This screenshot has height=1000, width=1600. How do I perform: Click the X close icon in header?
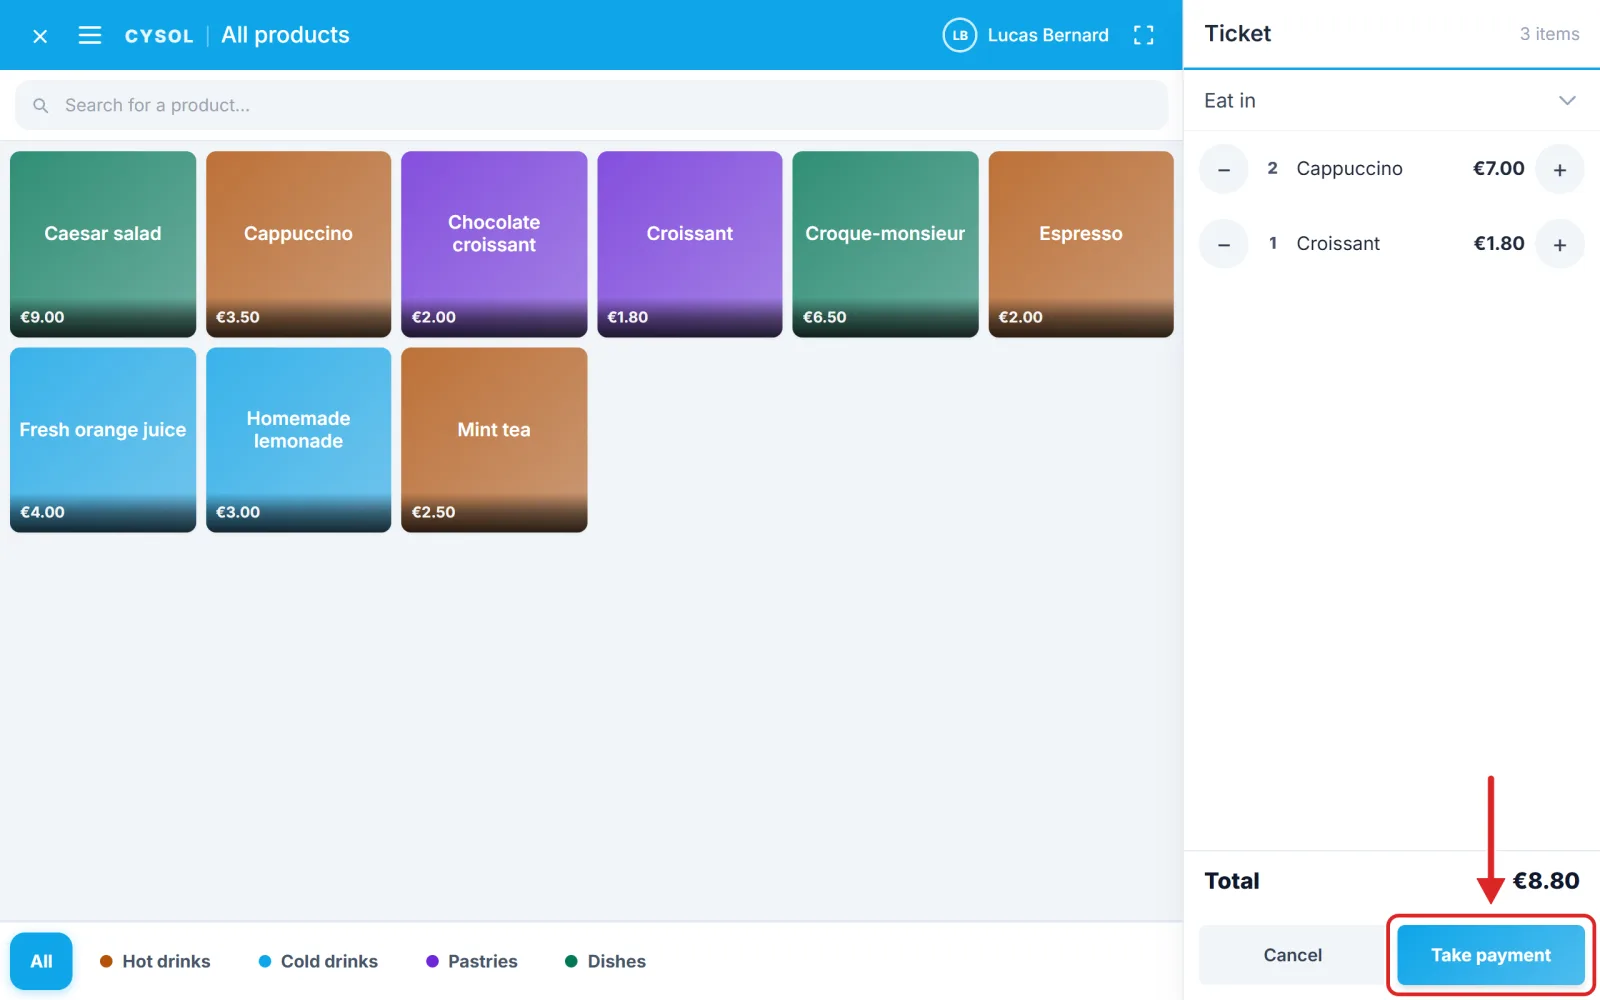(x=40, y=36)
